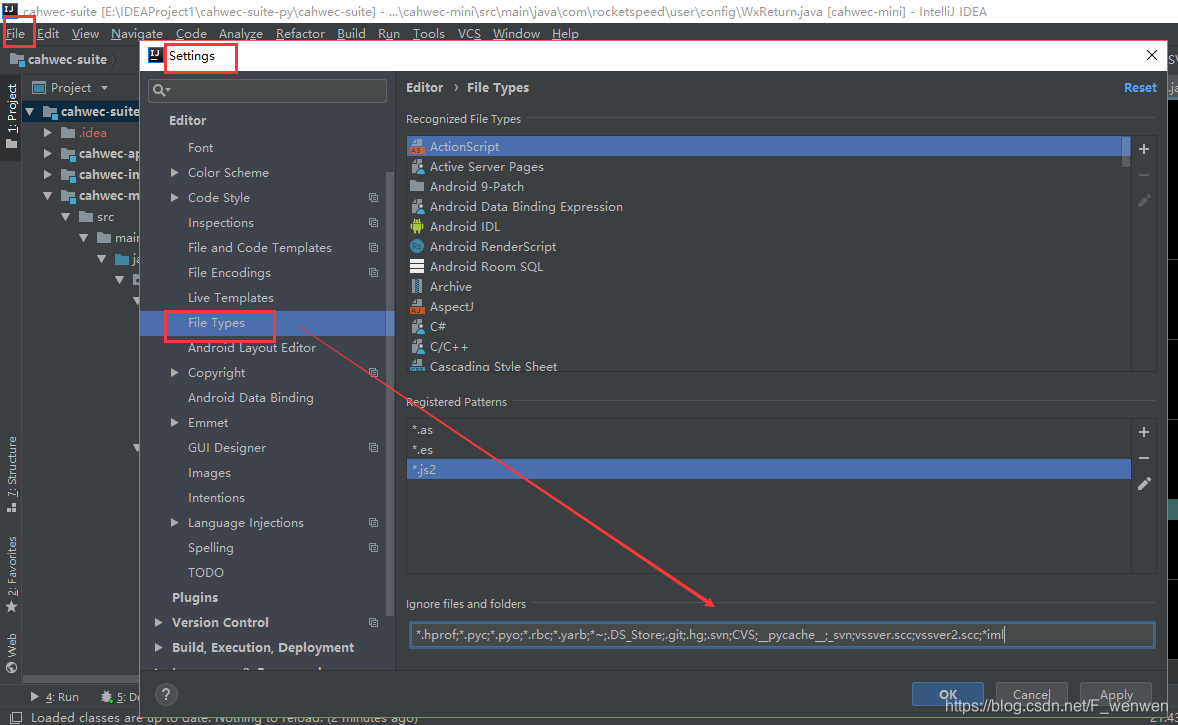Click the recognized file types scrollbar
The height and width of the screenshot is (725, 1178).
point(1125,152)
